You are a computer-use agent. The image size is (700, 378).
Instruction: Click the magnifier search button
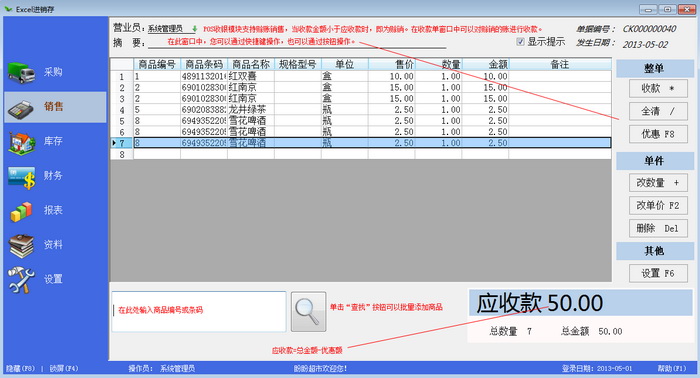point(308,312)
